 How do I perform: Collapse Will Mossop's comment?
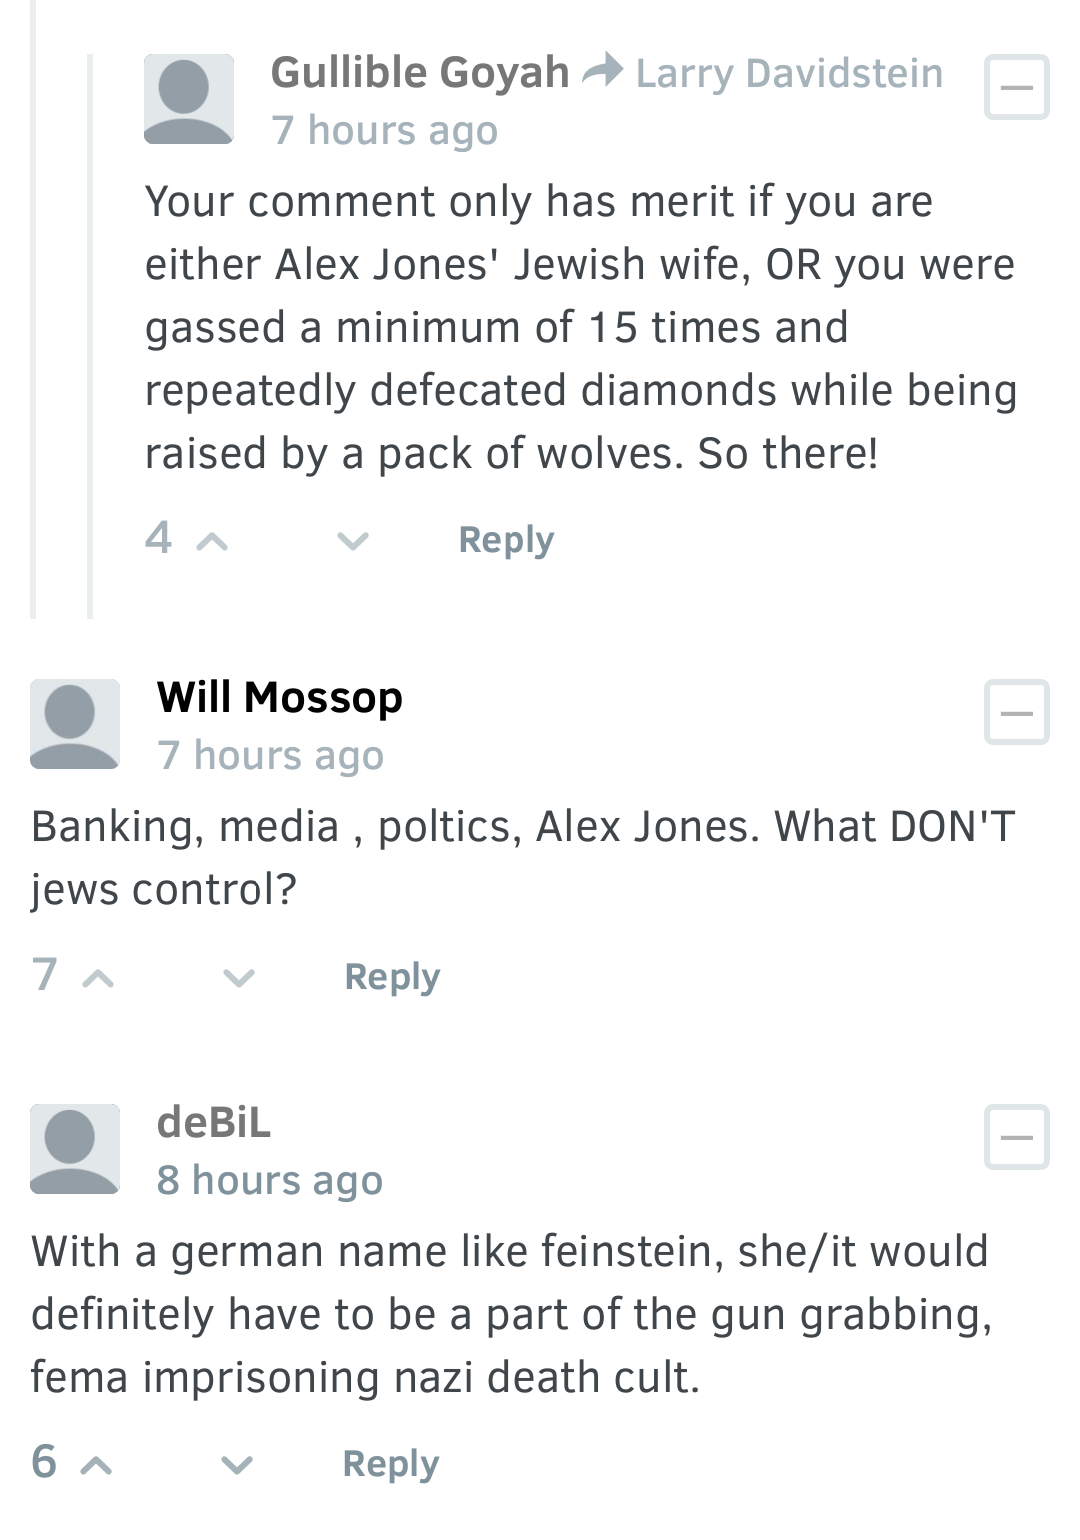1017,712
